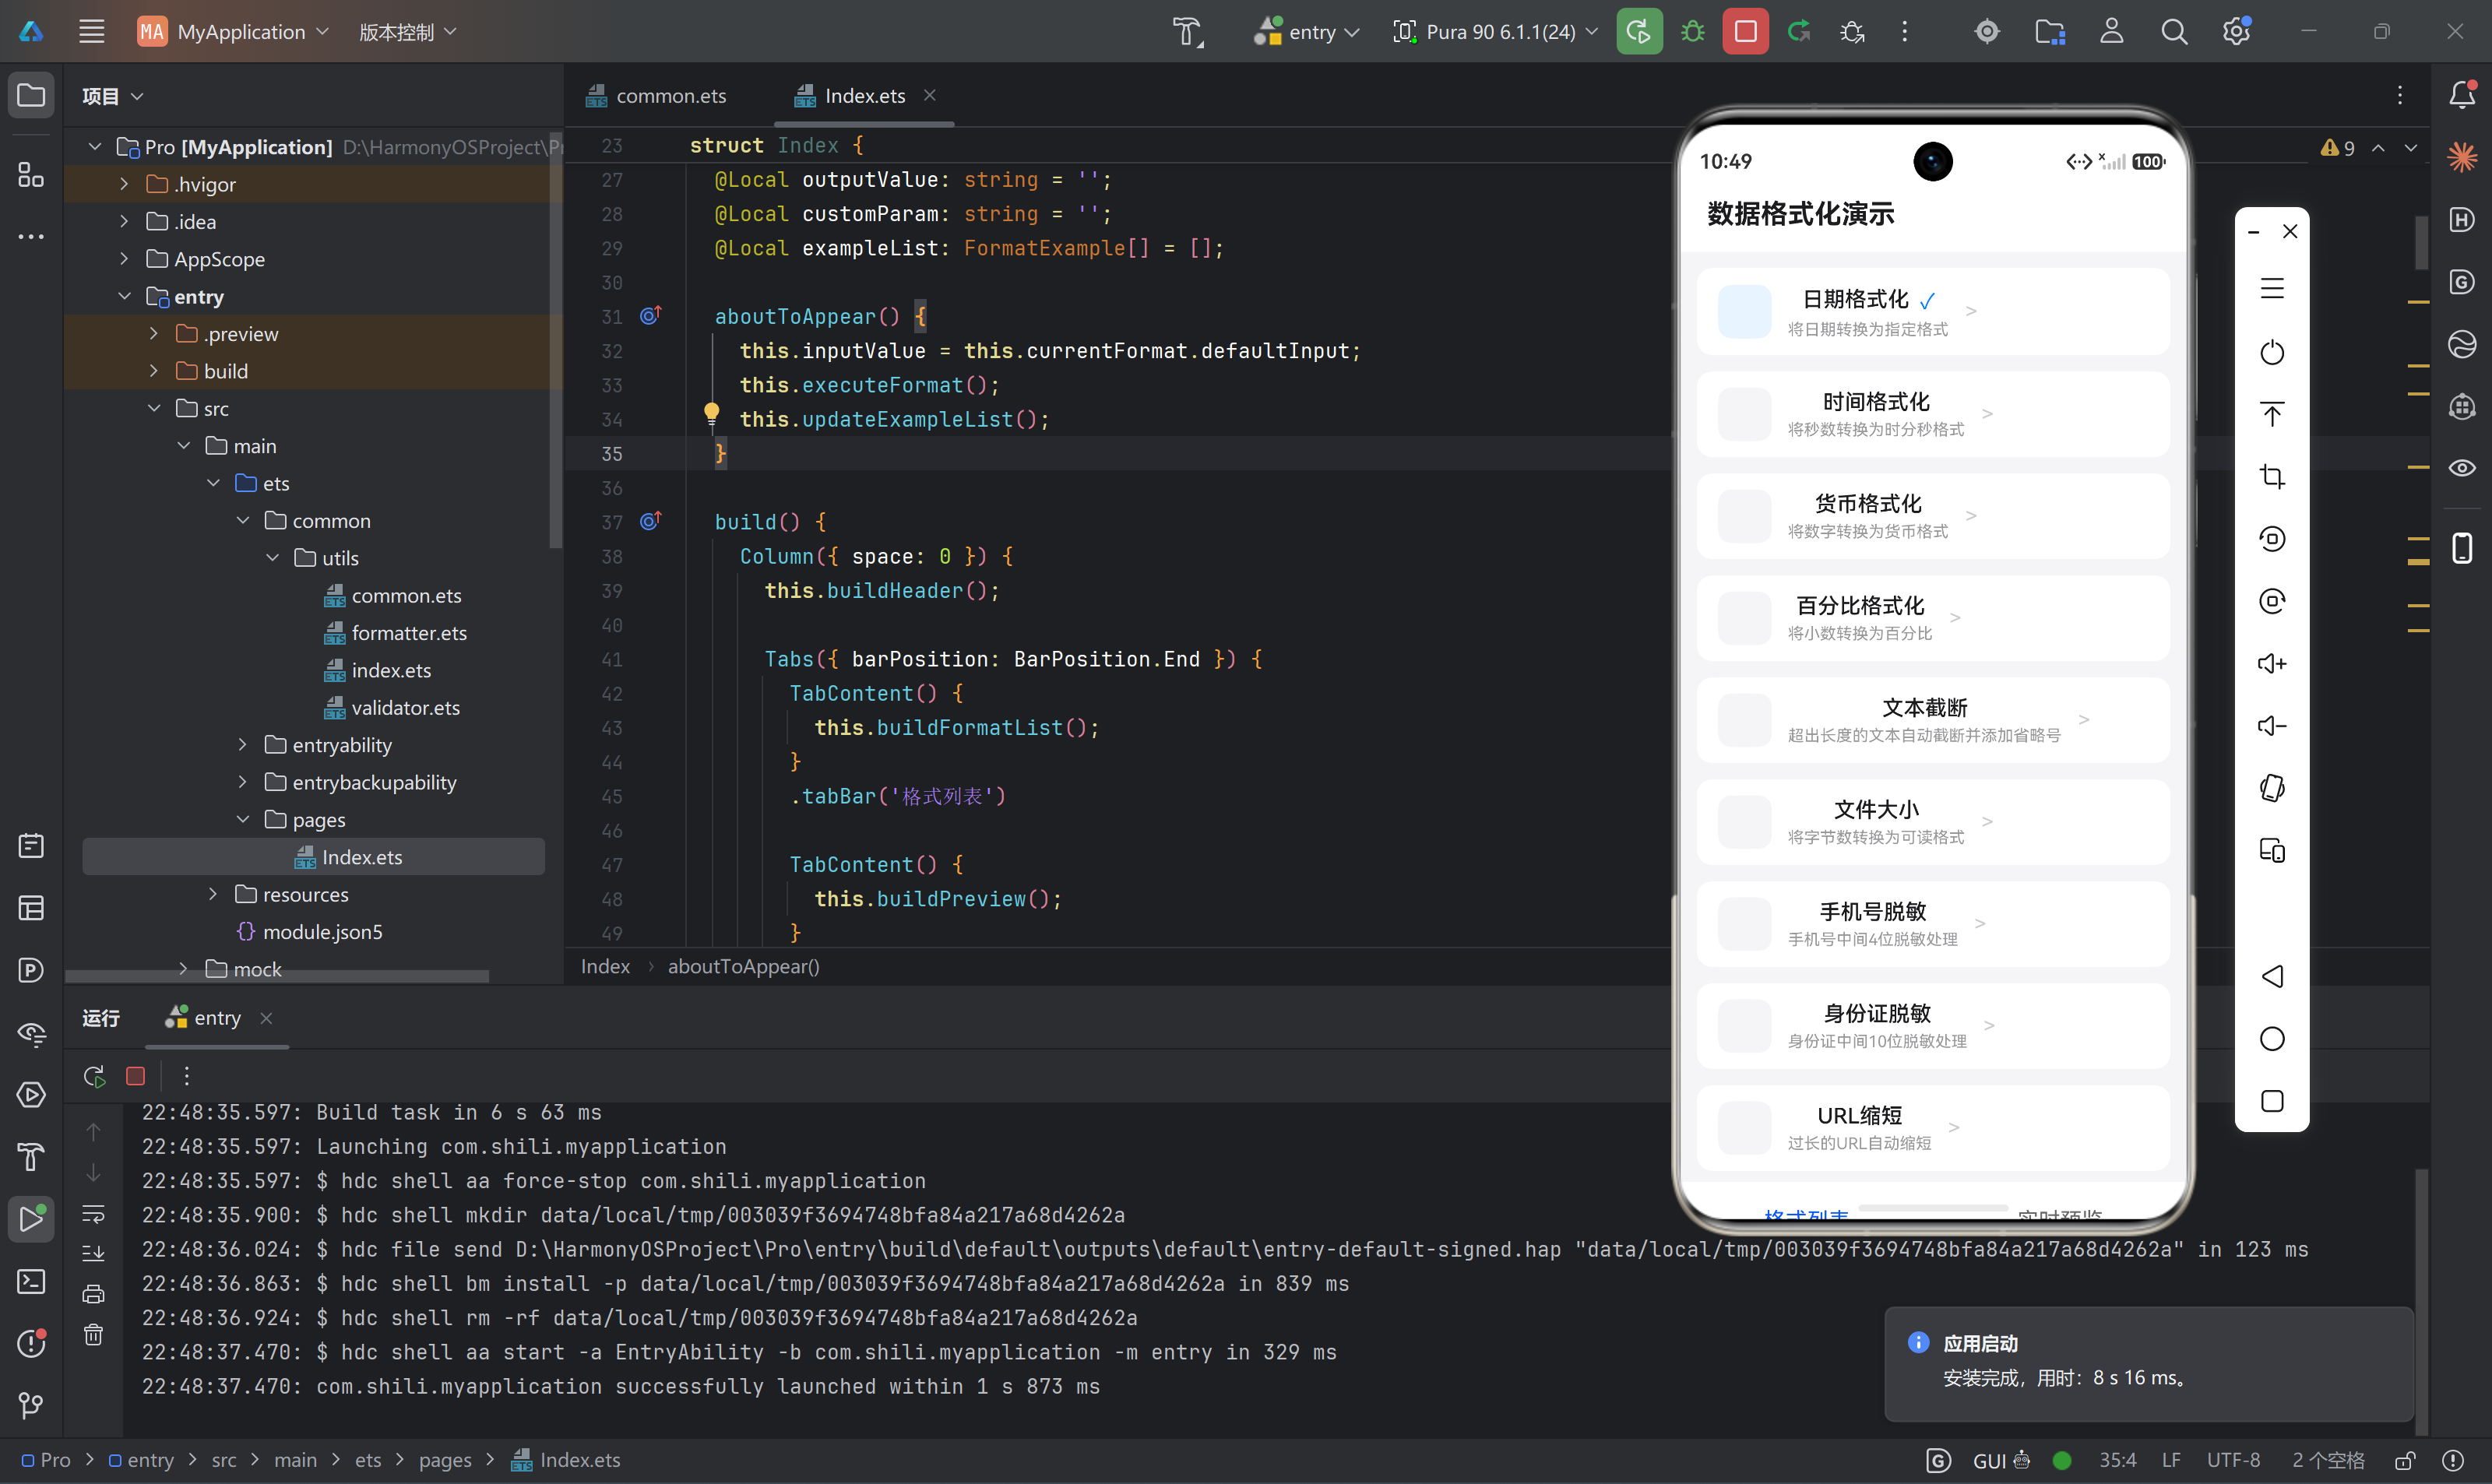Increase emulator volume

2272,663
